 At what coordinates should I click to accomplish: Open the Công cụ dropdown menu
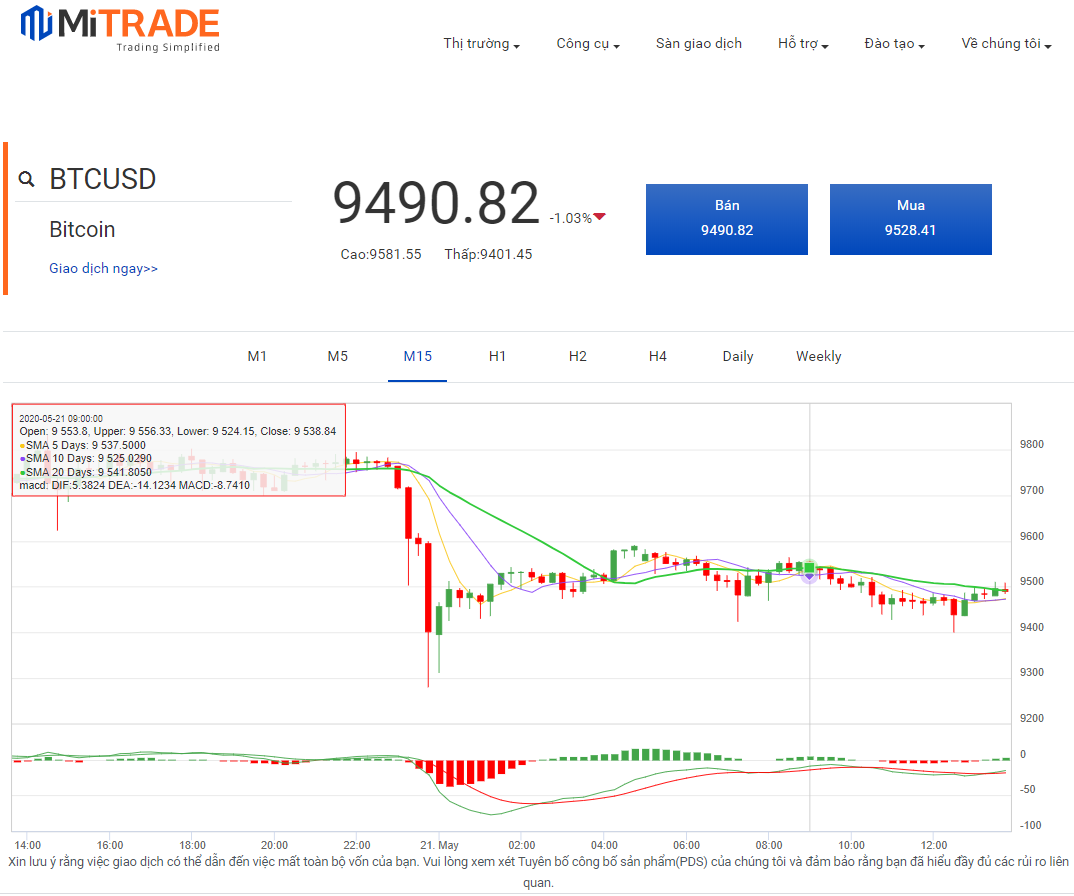click(588, 44)
